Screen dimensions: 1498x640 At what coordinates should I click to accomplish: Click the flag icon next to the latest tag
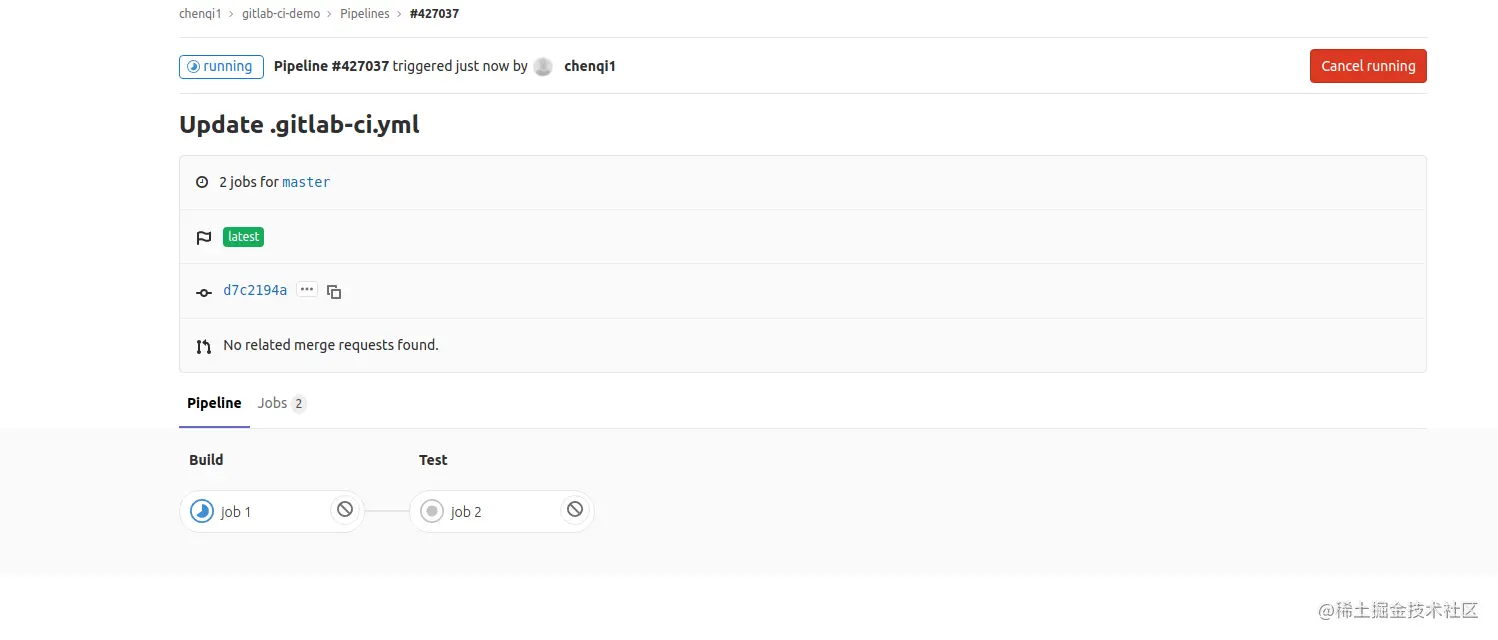point(203,237)
